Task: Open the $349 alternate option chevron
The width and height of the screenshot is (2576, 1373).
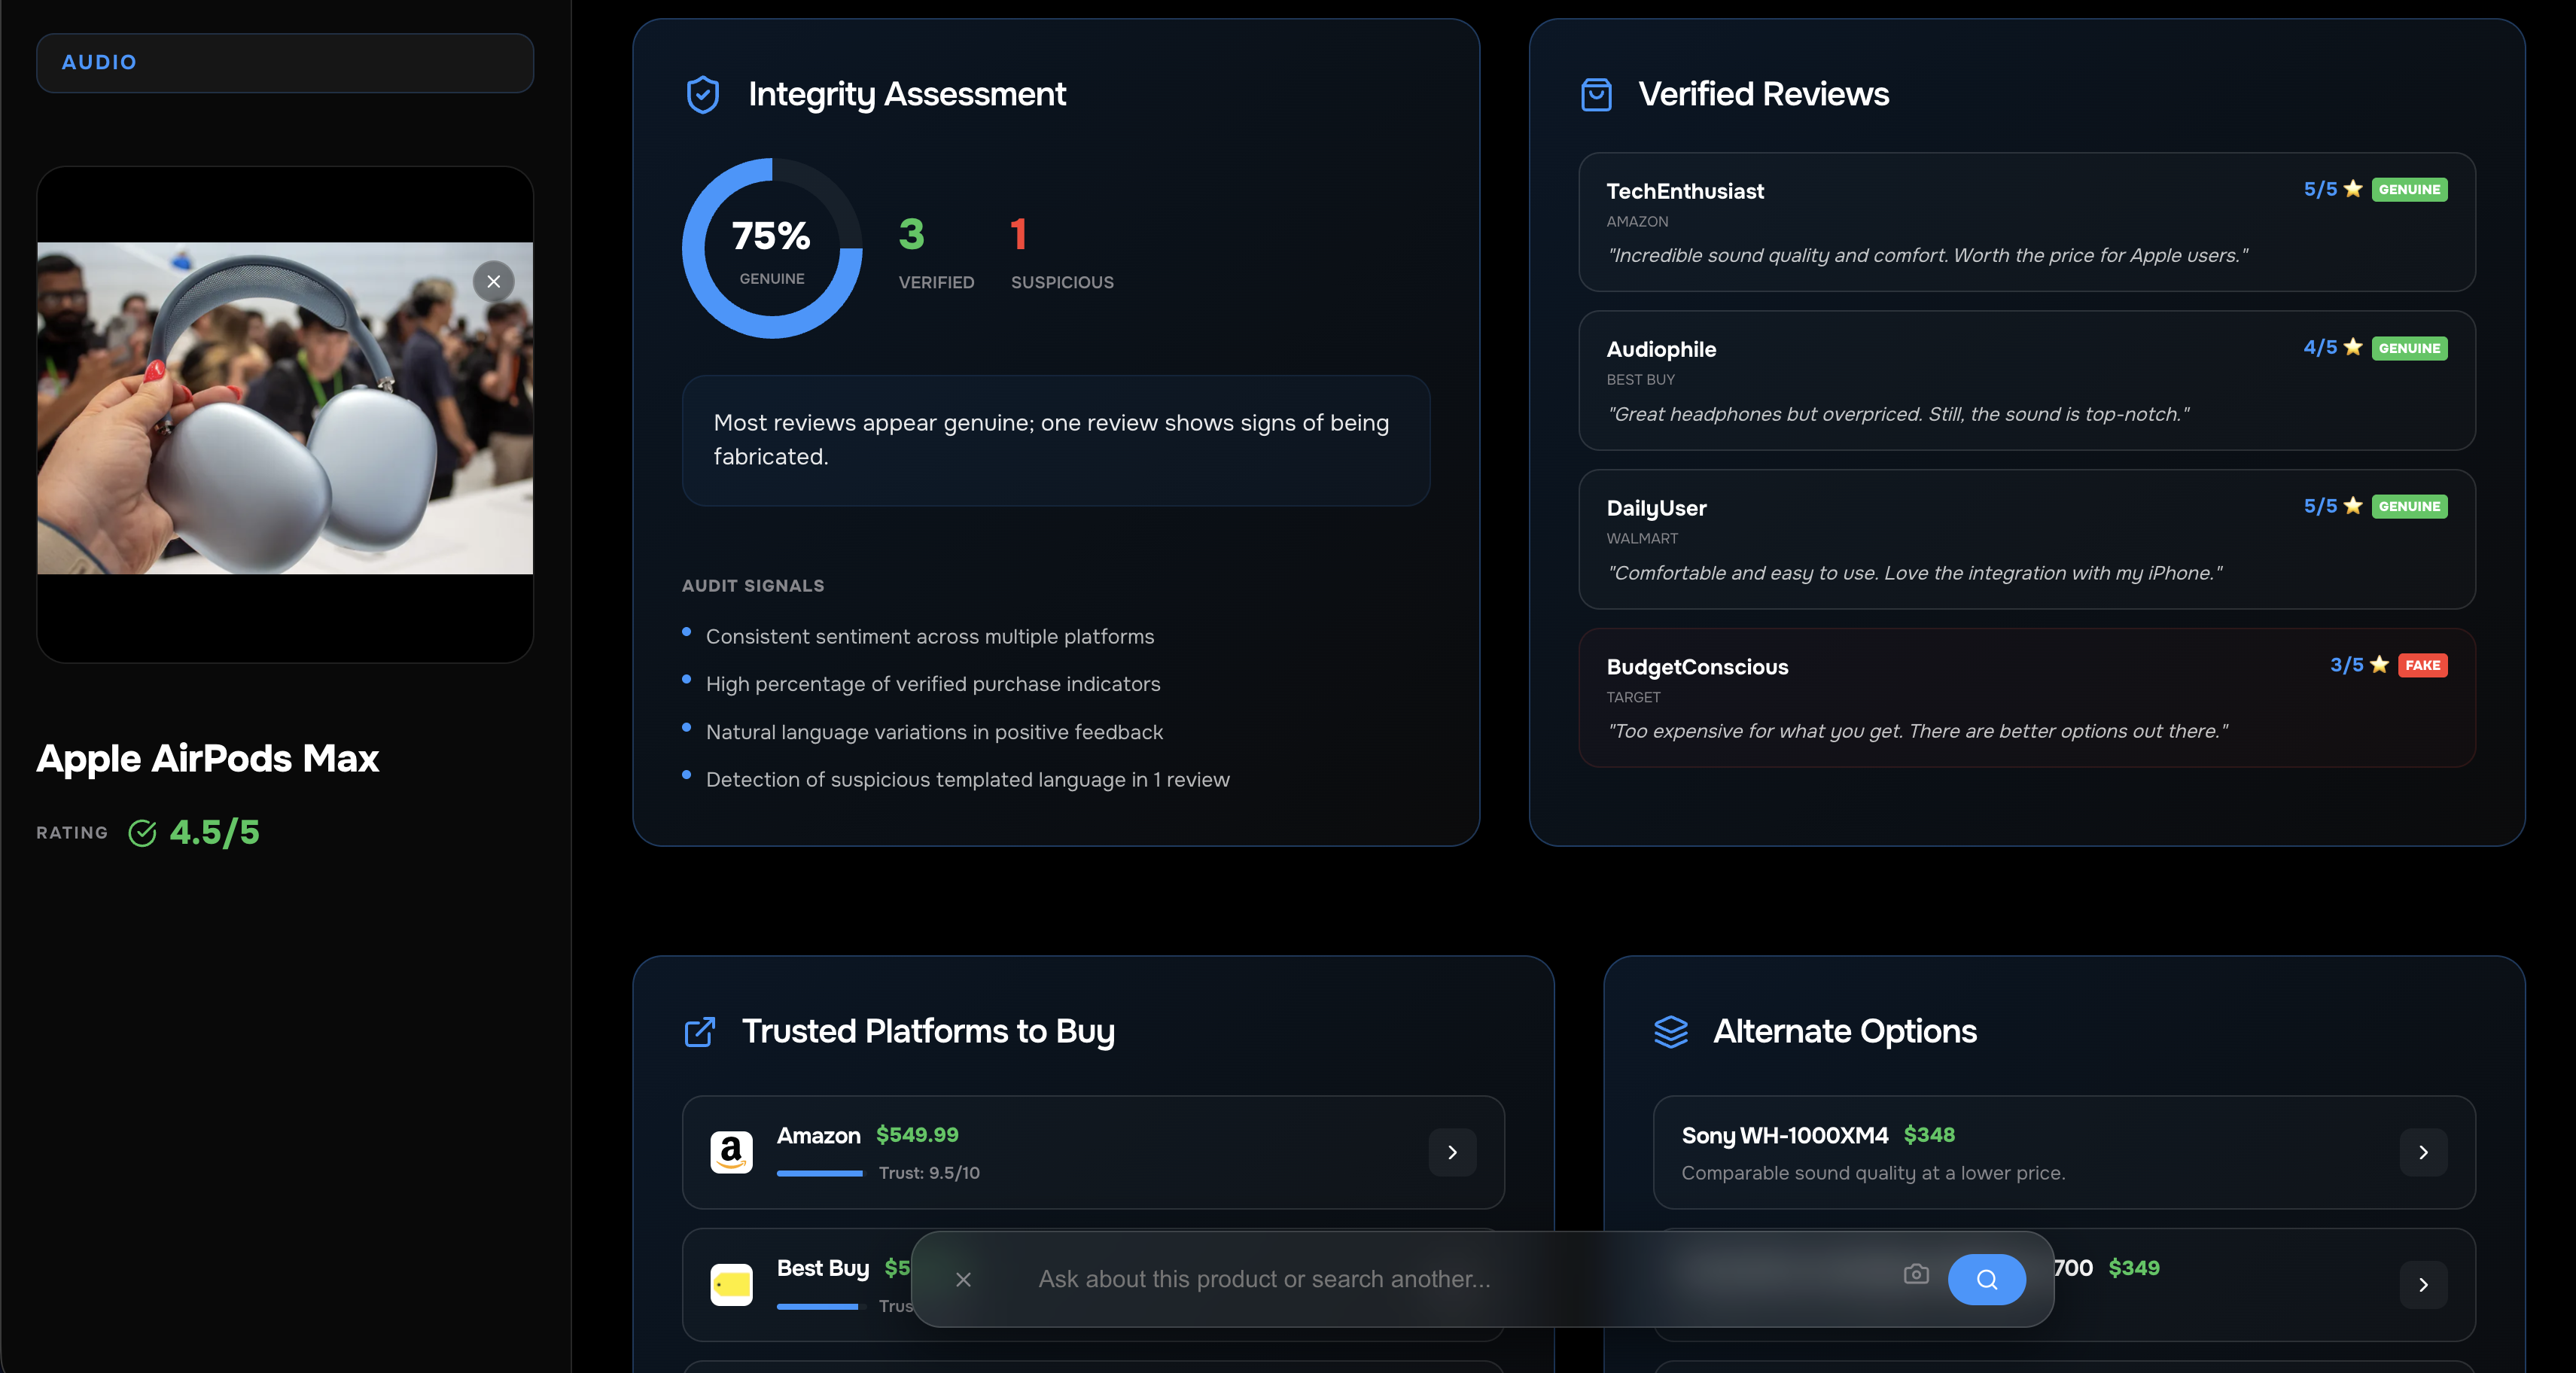Action: tap(2422, 1284)
